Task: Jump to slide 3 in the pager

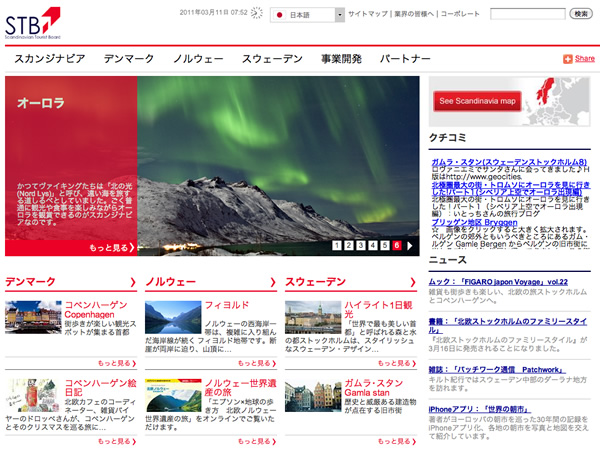Action: pos(361,245)
